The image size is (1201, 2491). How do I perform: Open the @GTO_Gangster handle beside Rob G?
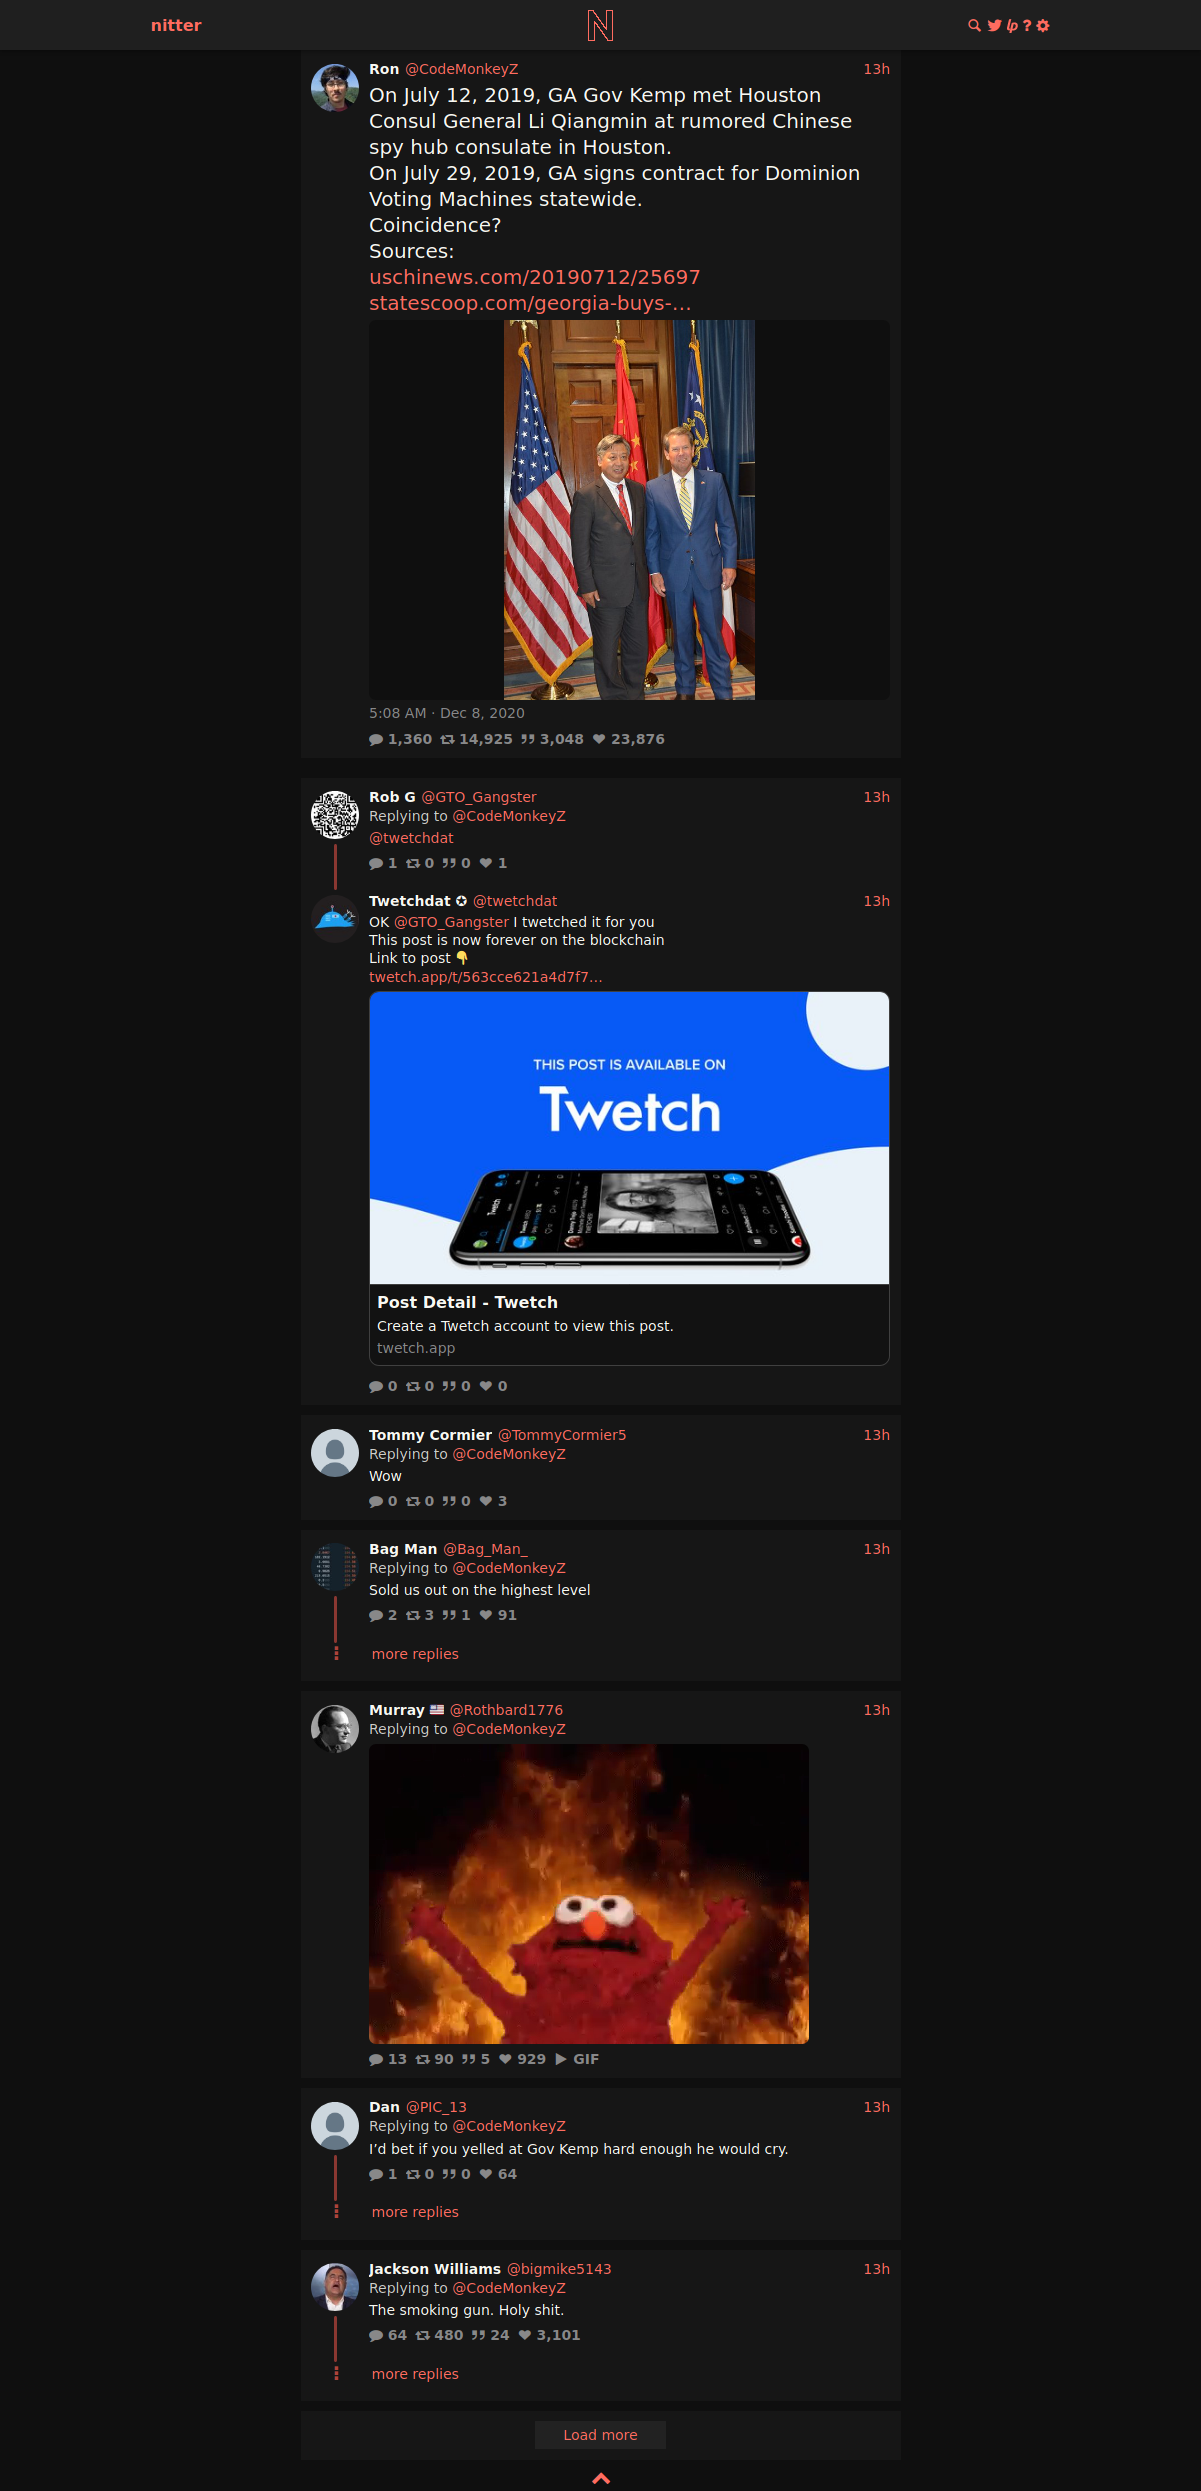coord(479,797)
